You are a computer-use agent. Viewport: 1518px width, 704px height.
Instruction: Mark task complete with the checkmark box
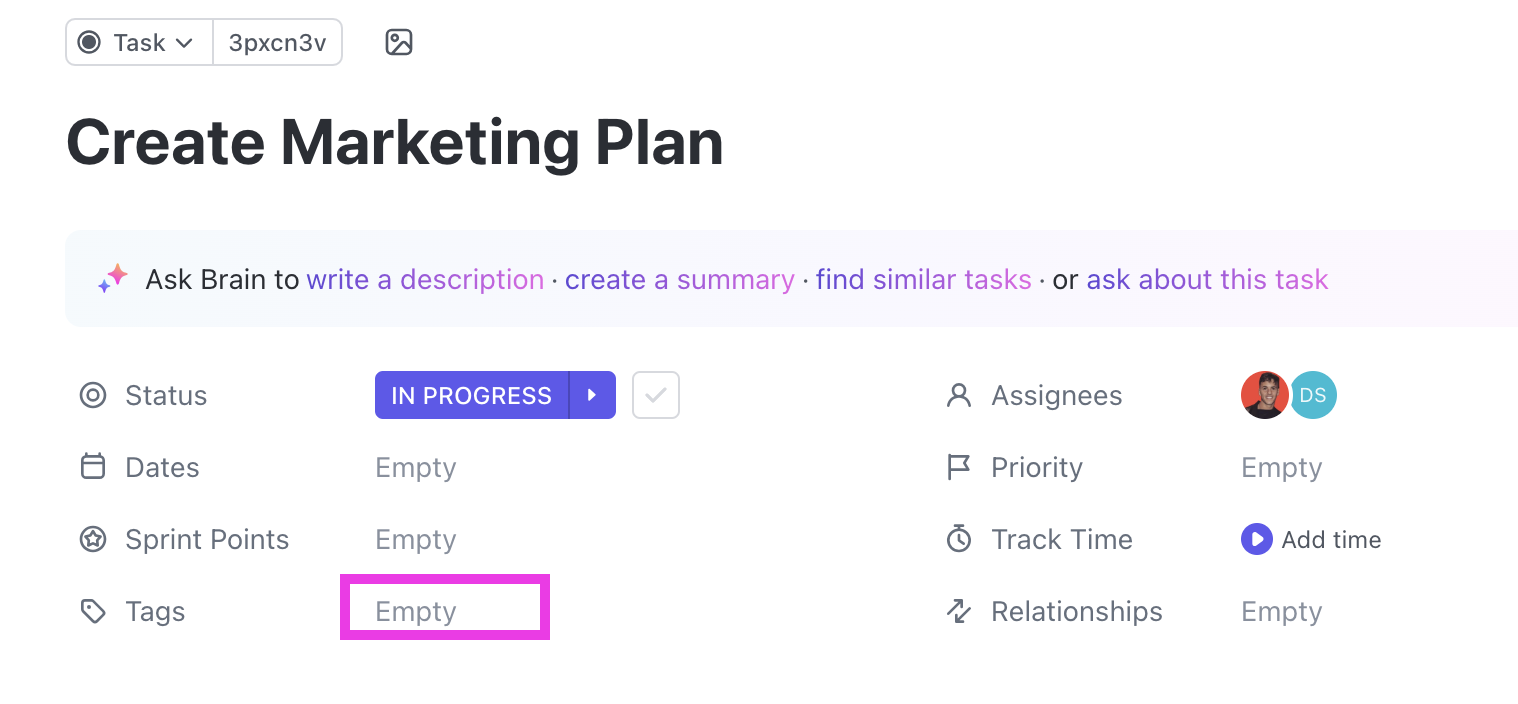pos(656,396)
